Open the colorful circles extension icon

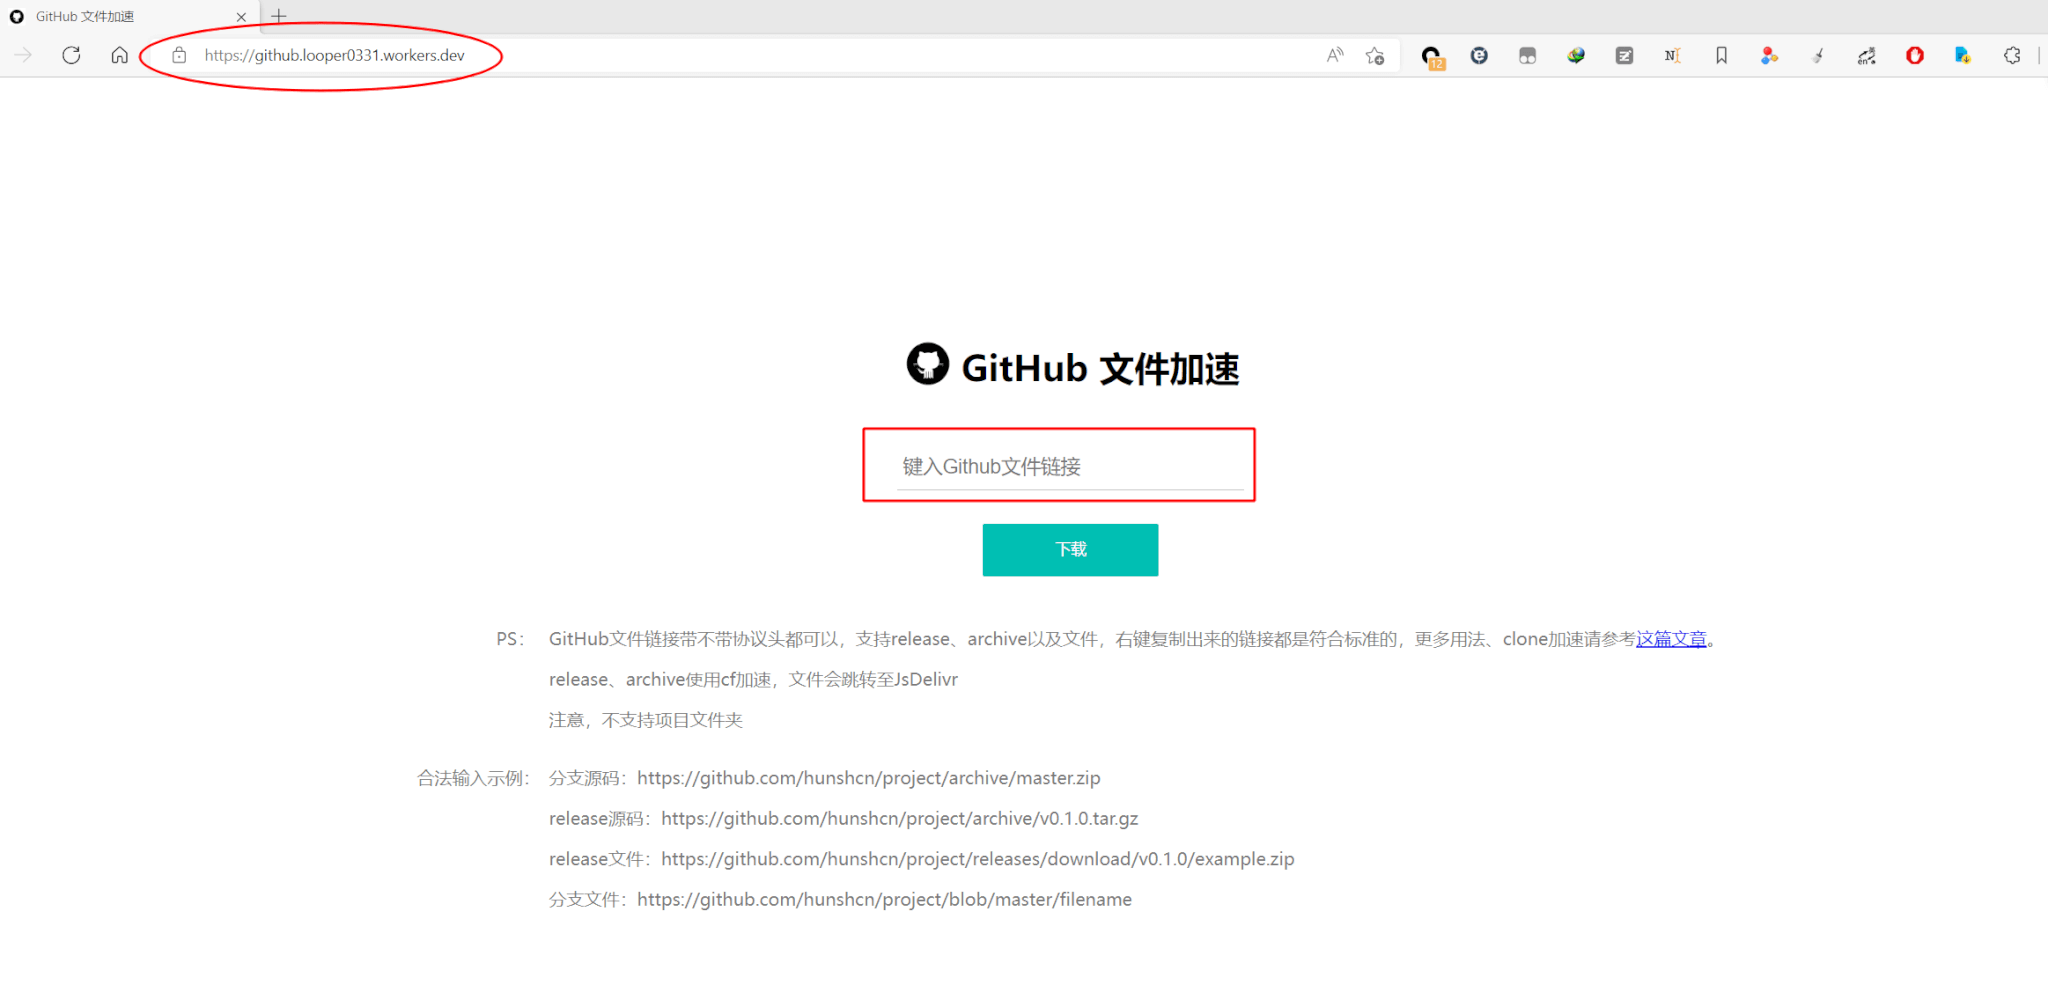(1769, 56)
